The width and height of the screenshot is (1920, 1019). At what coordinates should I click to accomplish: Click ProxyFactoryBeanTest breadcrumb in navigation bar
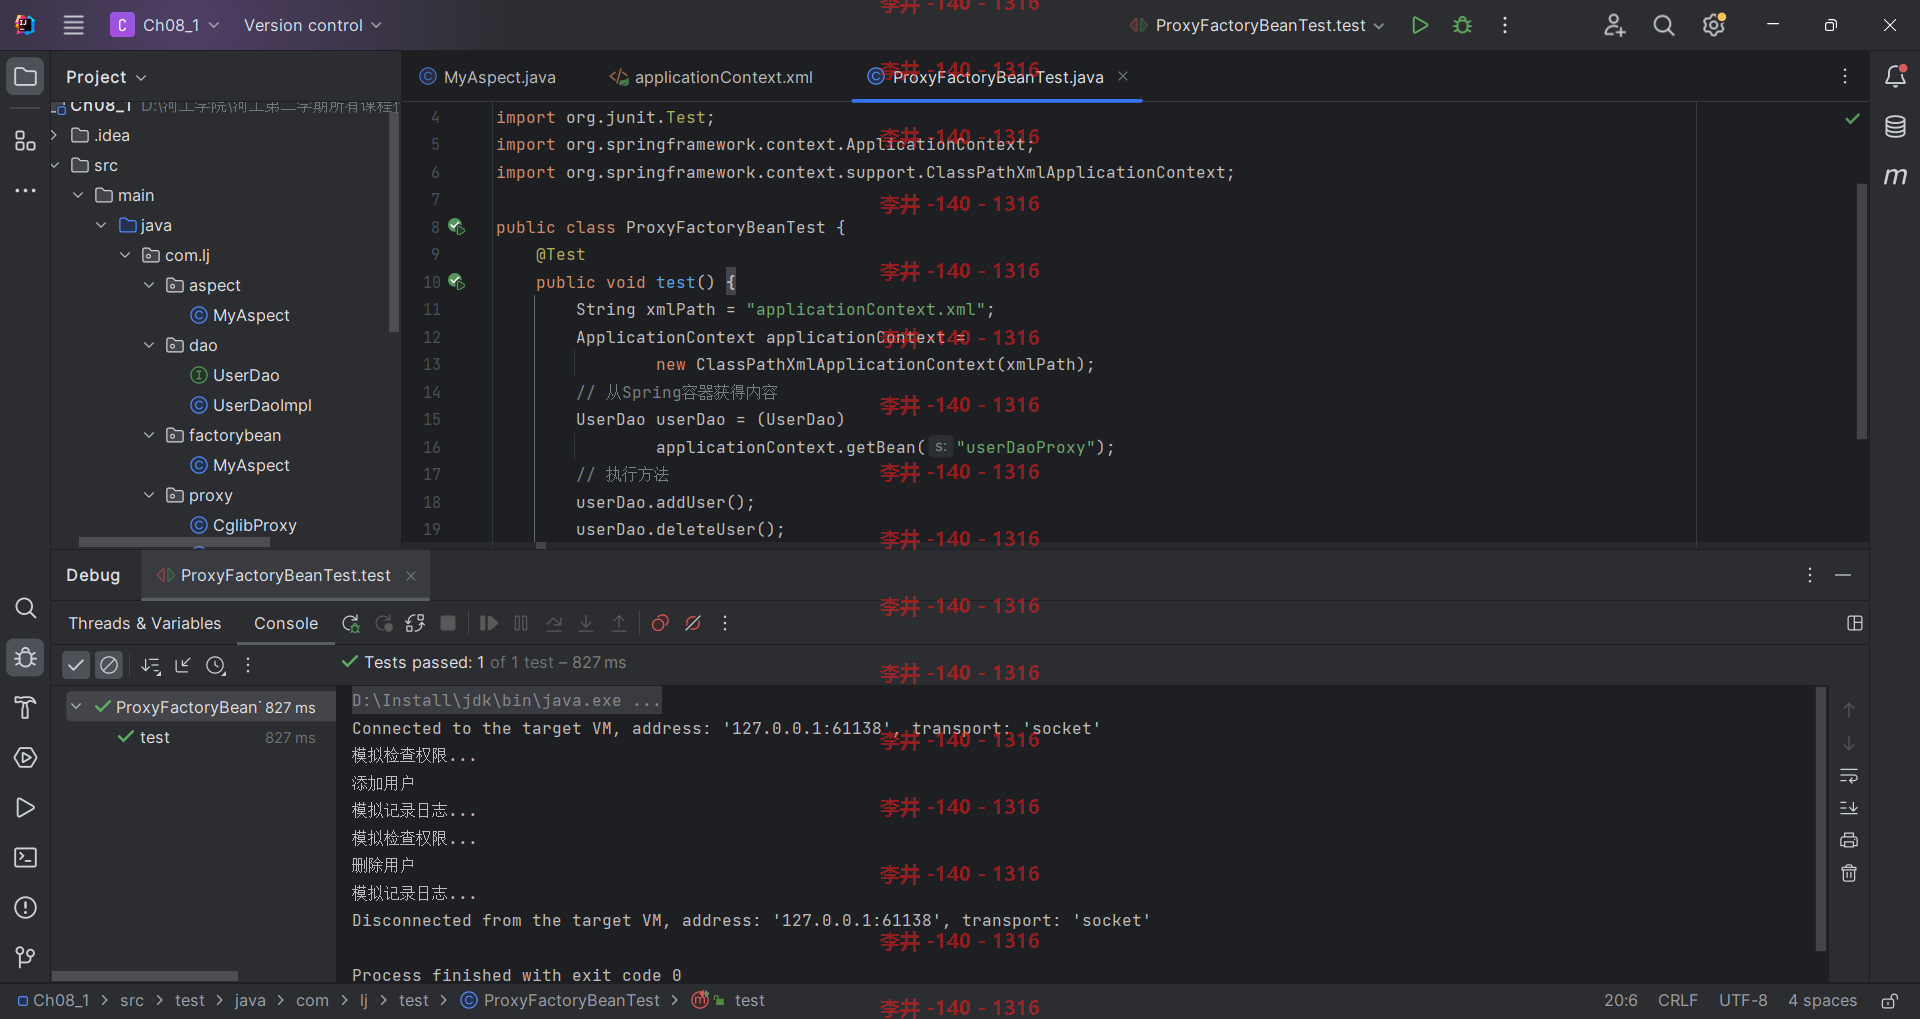point(560,1001)
